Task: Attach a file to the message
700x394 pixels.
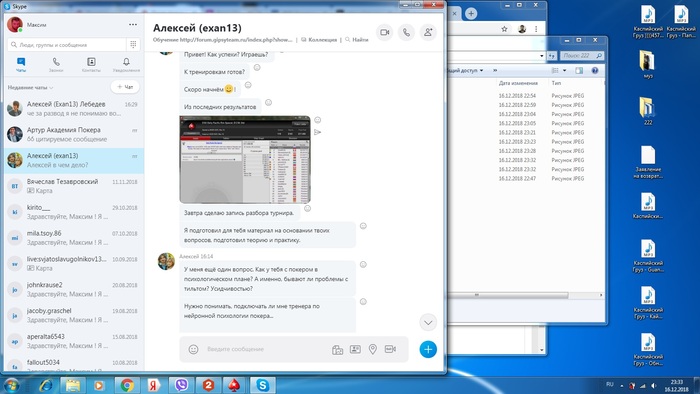Action: [x=338, y=350]
